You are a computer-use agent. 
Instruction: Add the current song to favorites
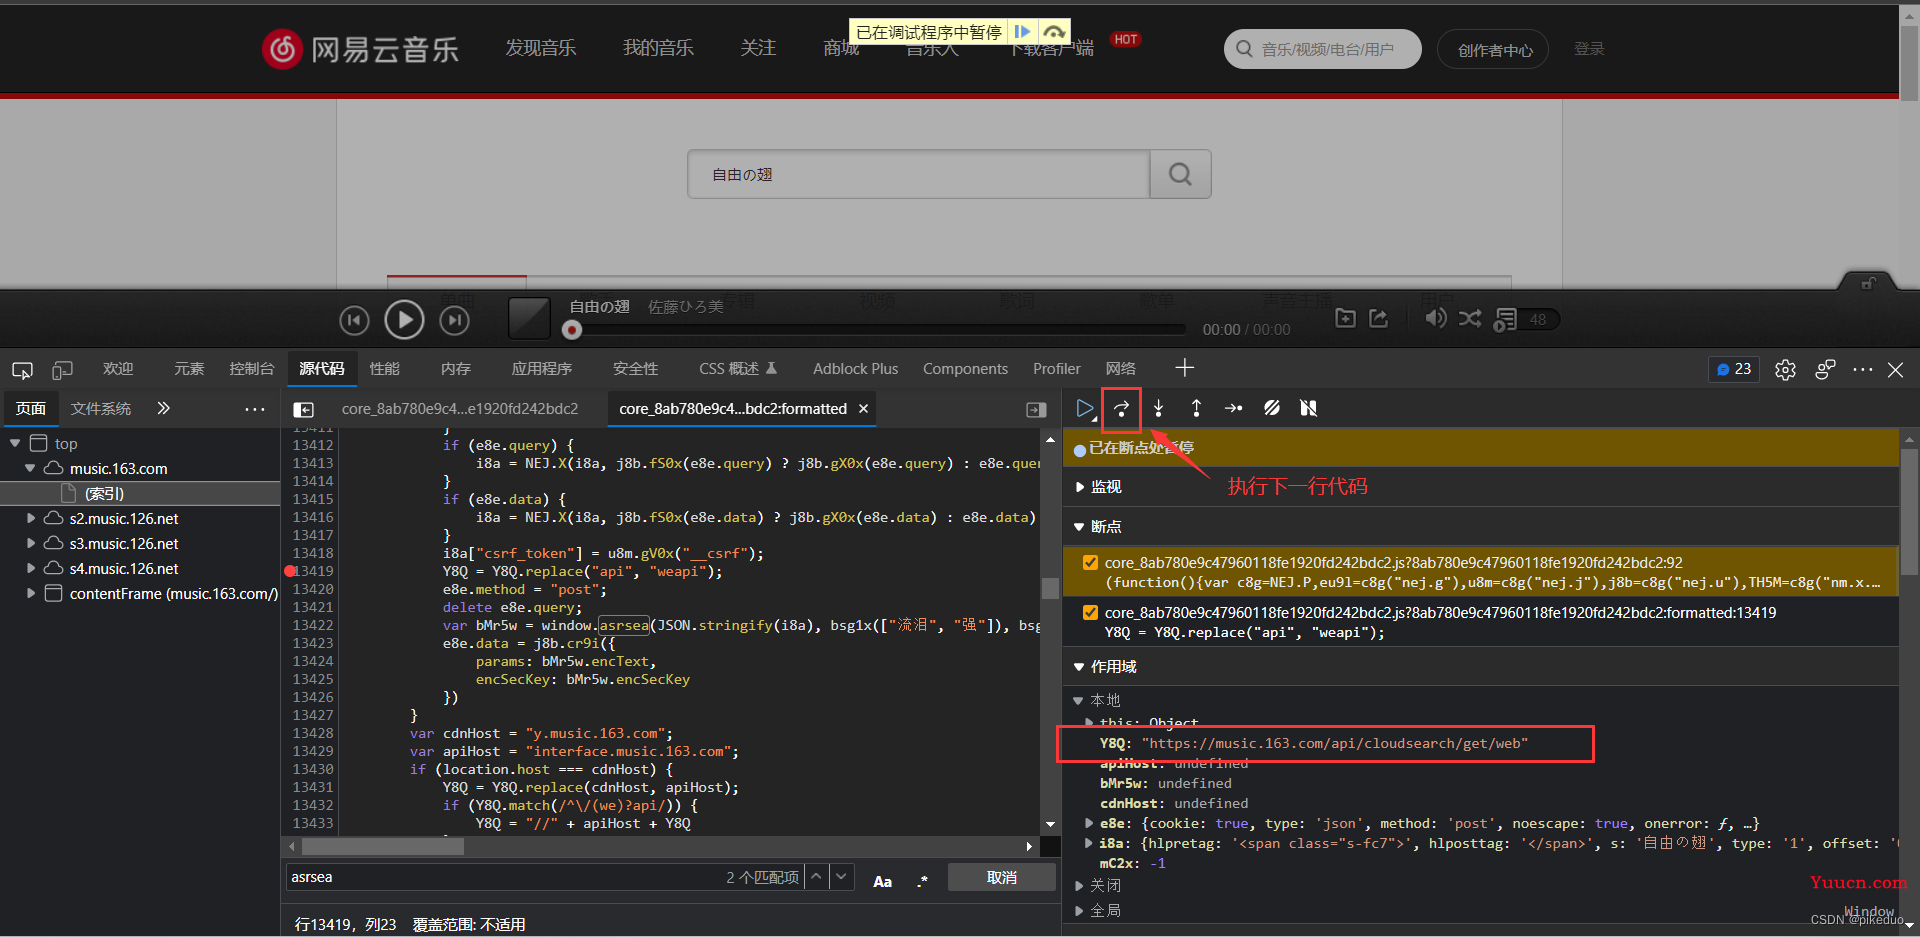[1346, 318]
